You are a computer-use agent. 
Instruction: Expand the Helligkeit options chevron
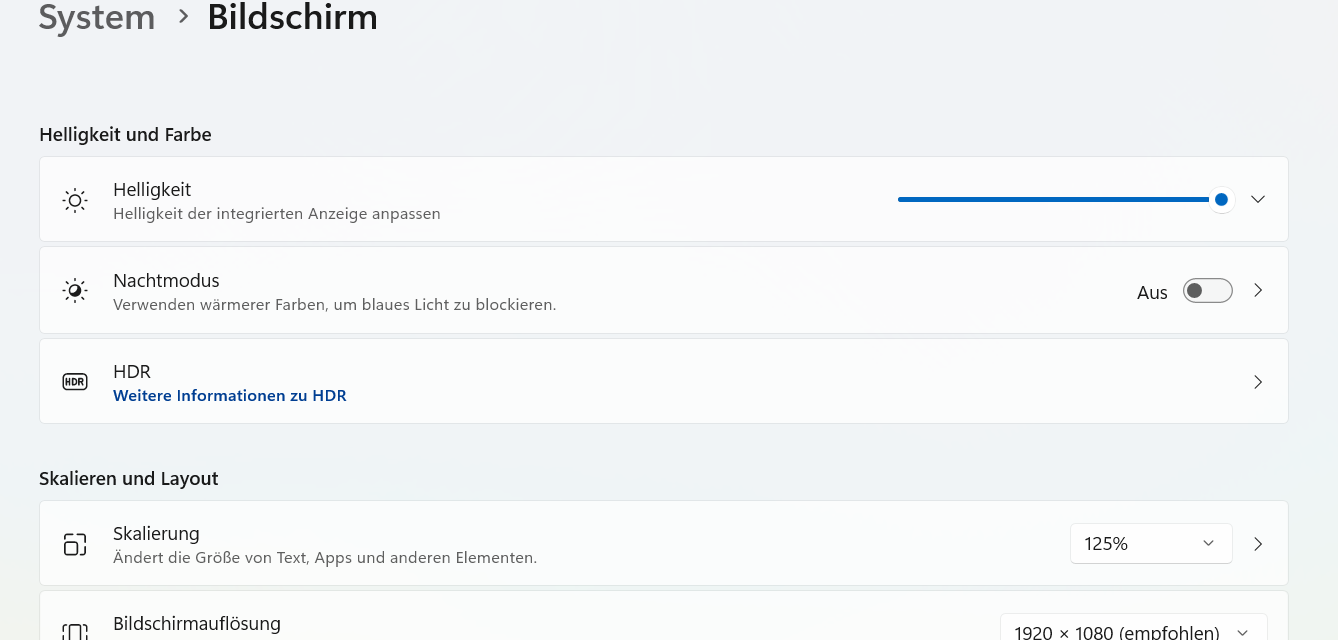[1258, 199]
